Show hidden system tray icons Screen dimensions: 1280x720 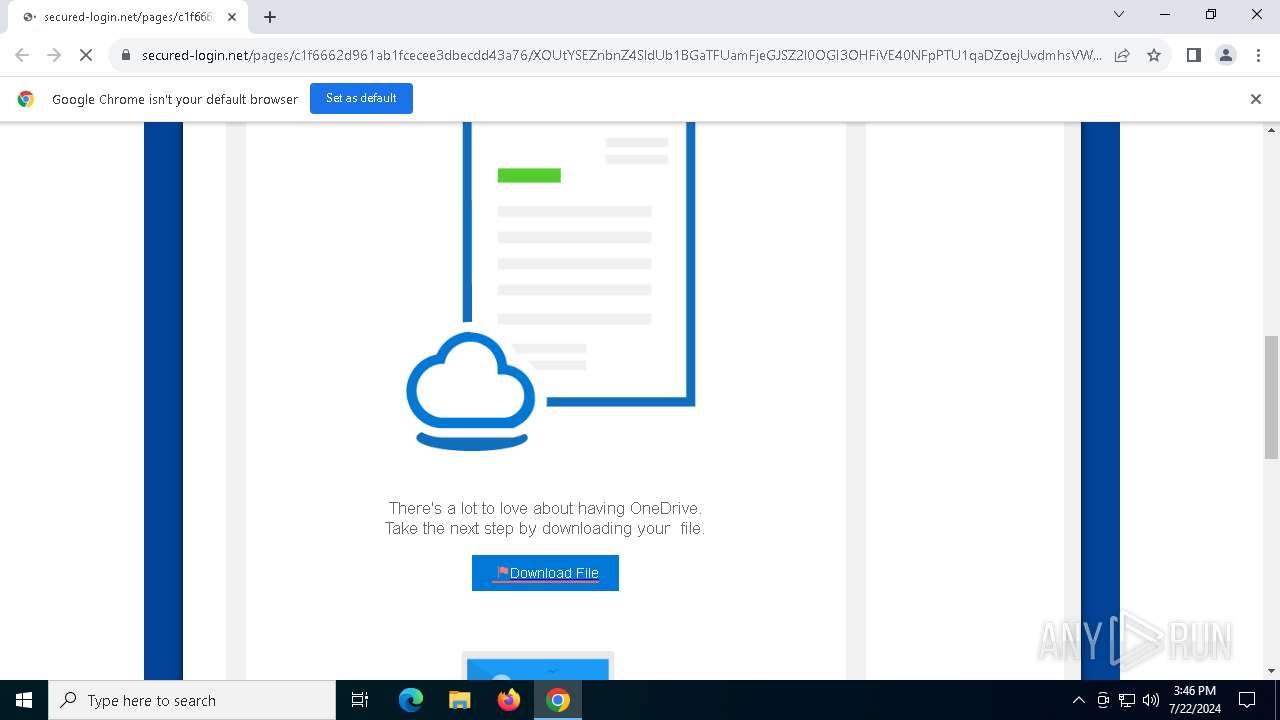[x=1078, y=700]
